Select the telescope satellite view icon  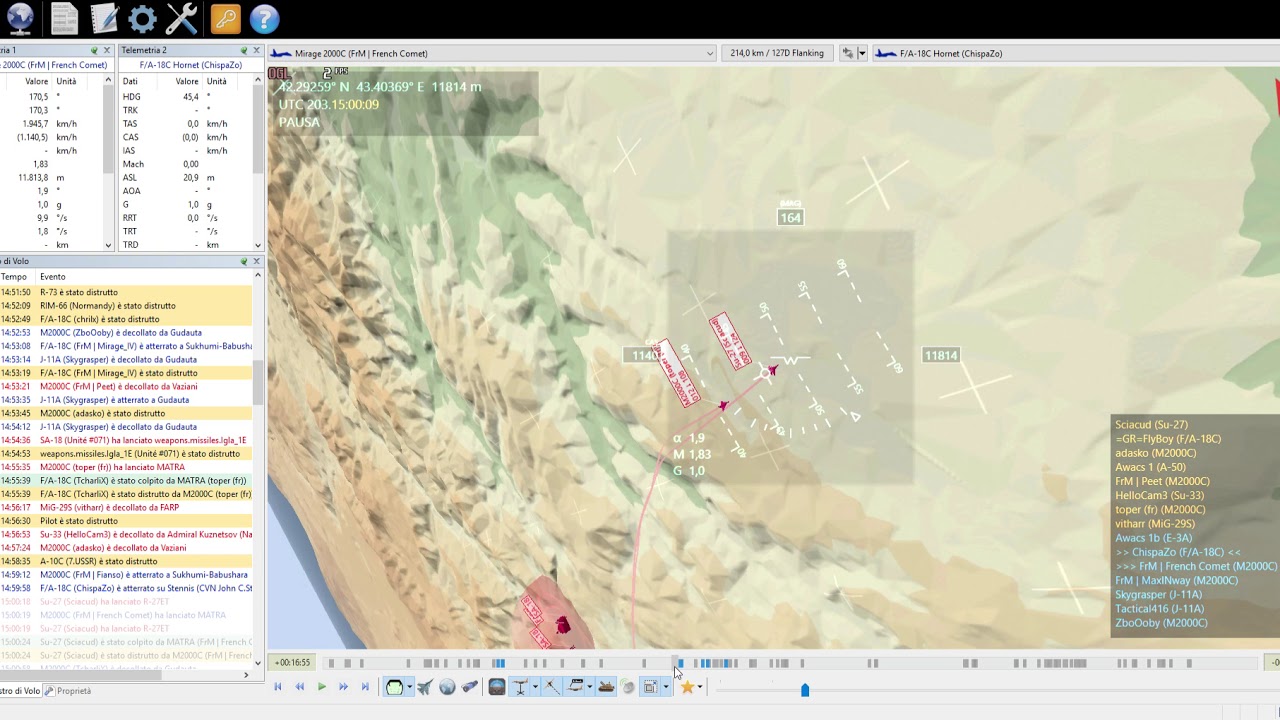point(469,687)
